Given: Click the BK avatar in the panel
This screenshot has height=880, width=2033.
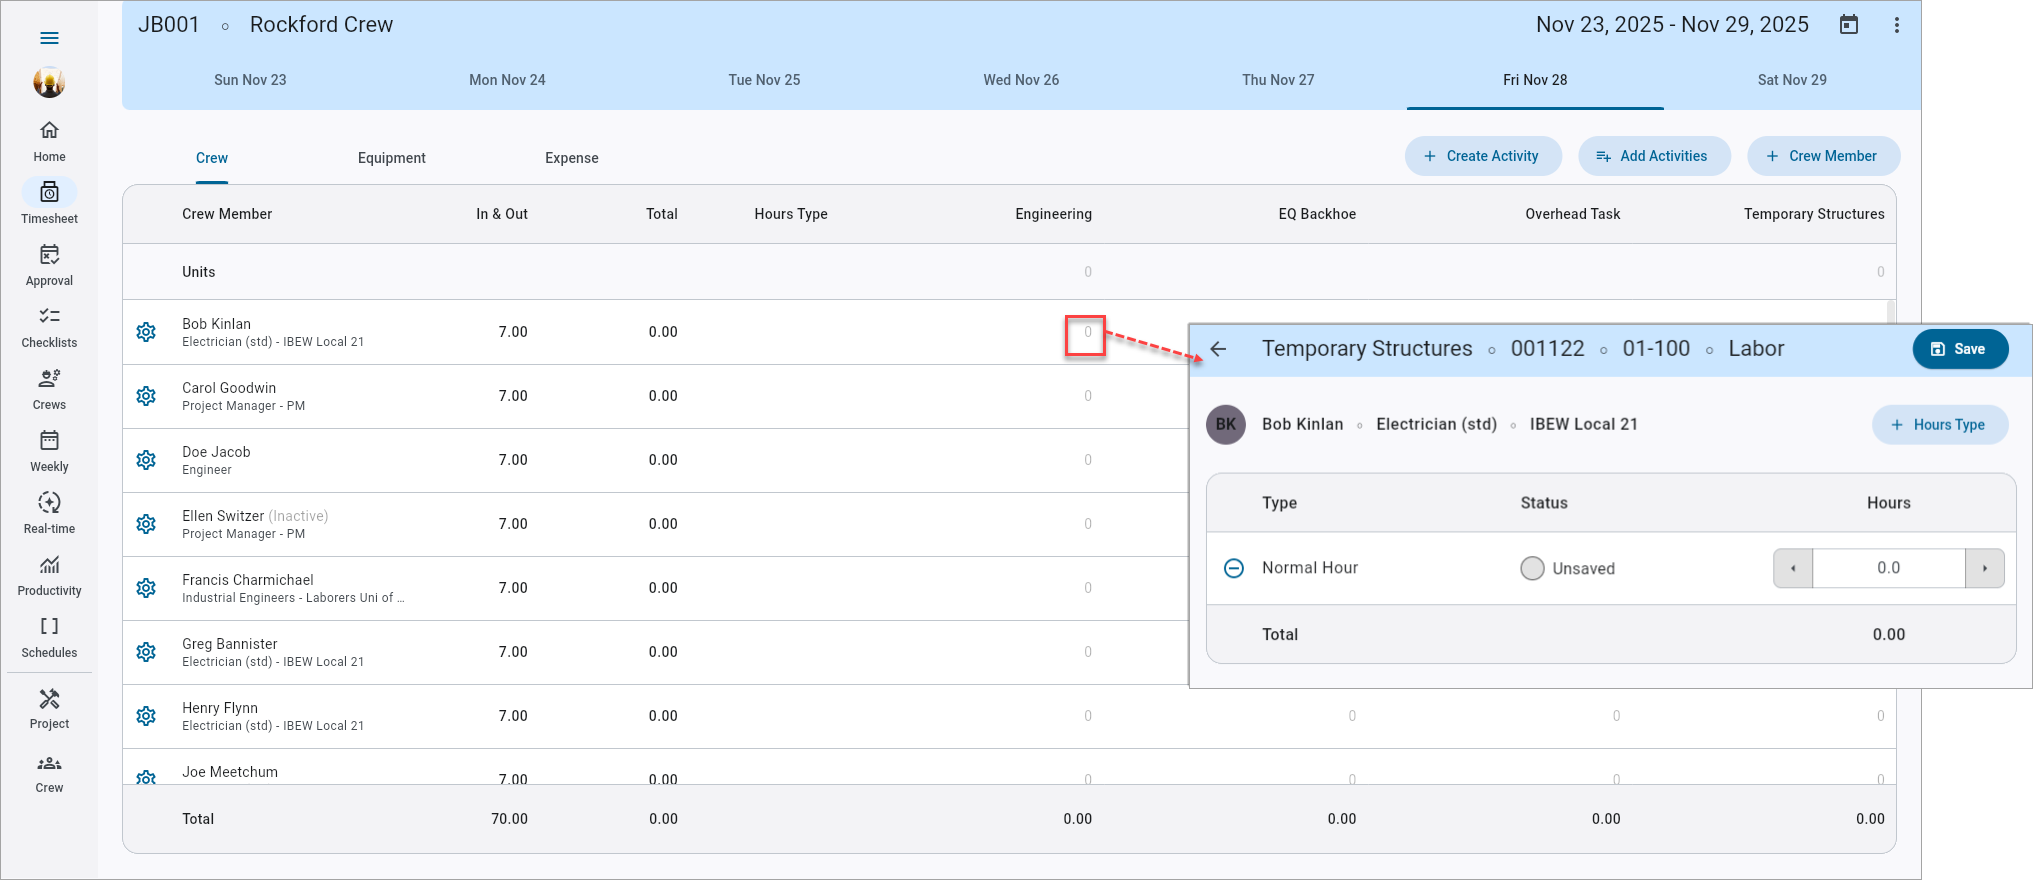Looking at the screenshot, I should pos(1226,425).
